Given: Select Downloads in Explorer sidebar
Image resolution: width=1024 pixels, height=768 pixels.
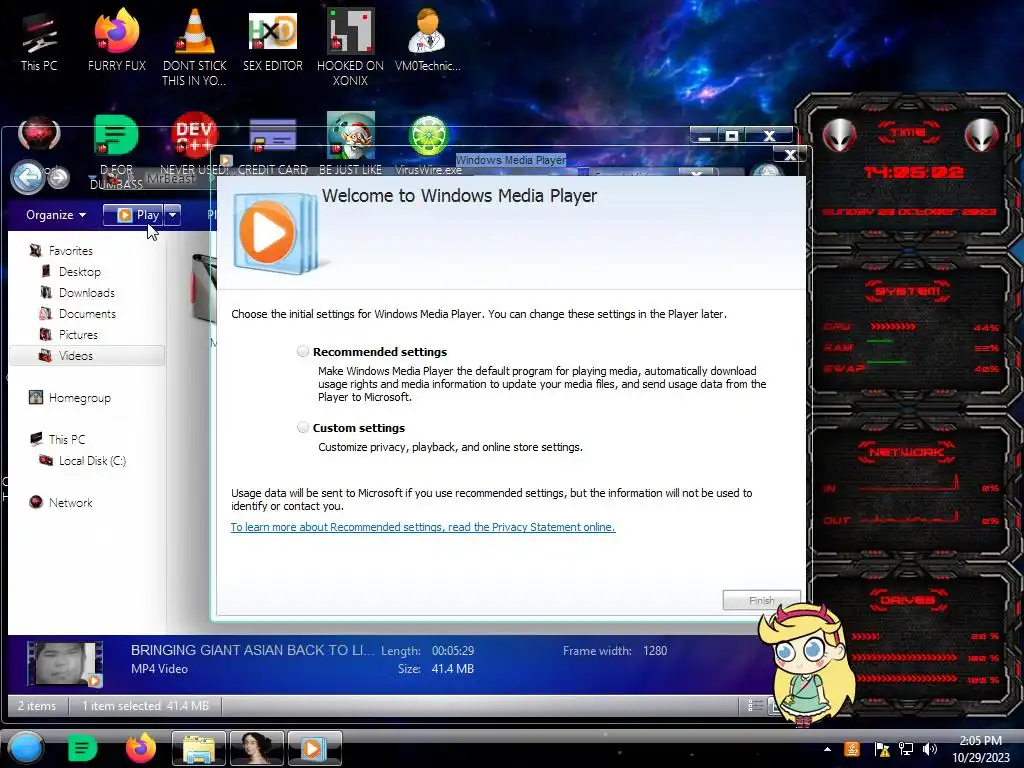Looking at the screenshot, I should pyautogui.click(x=86, y=293).
